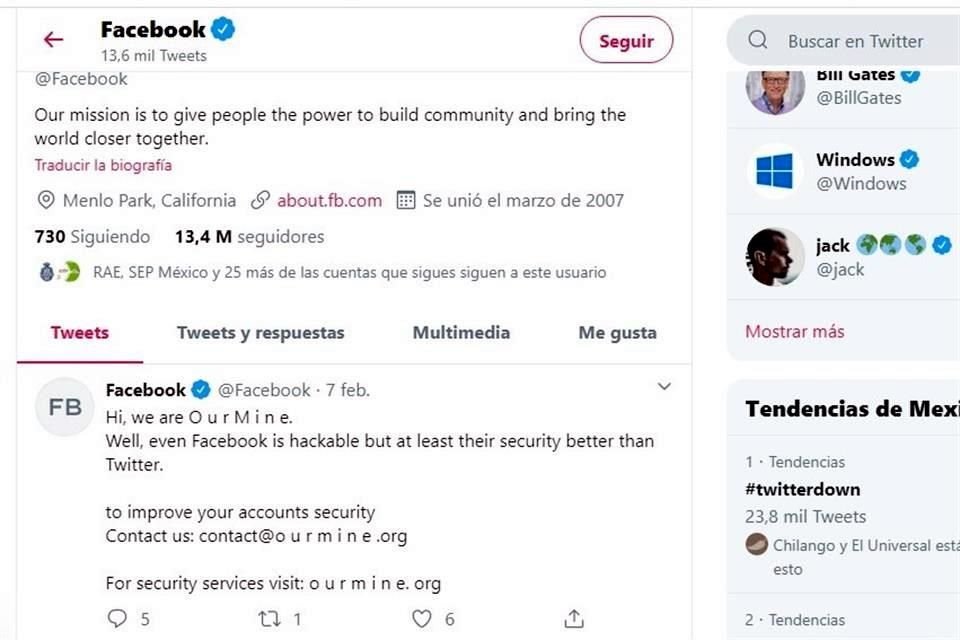
Task: Click the location pin for Menlo Park
Action: [46, 200]
